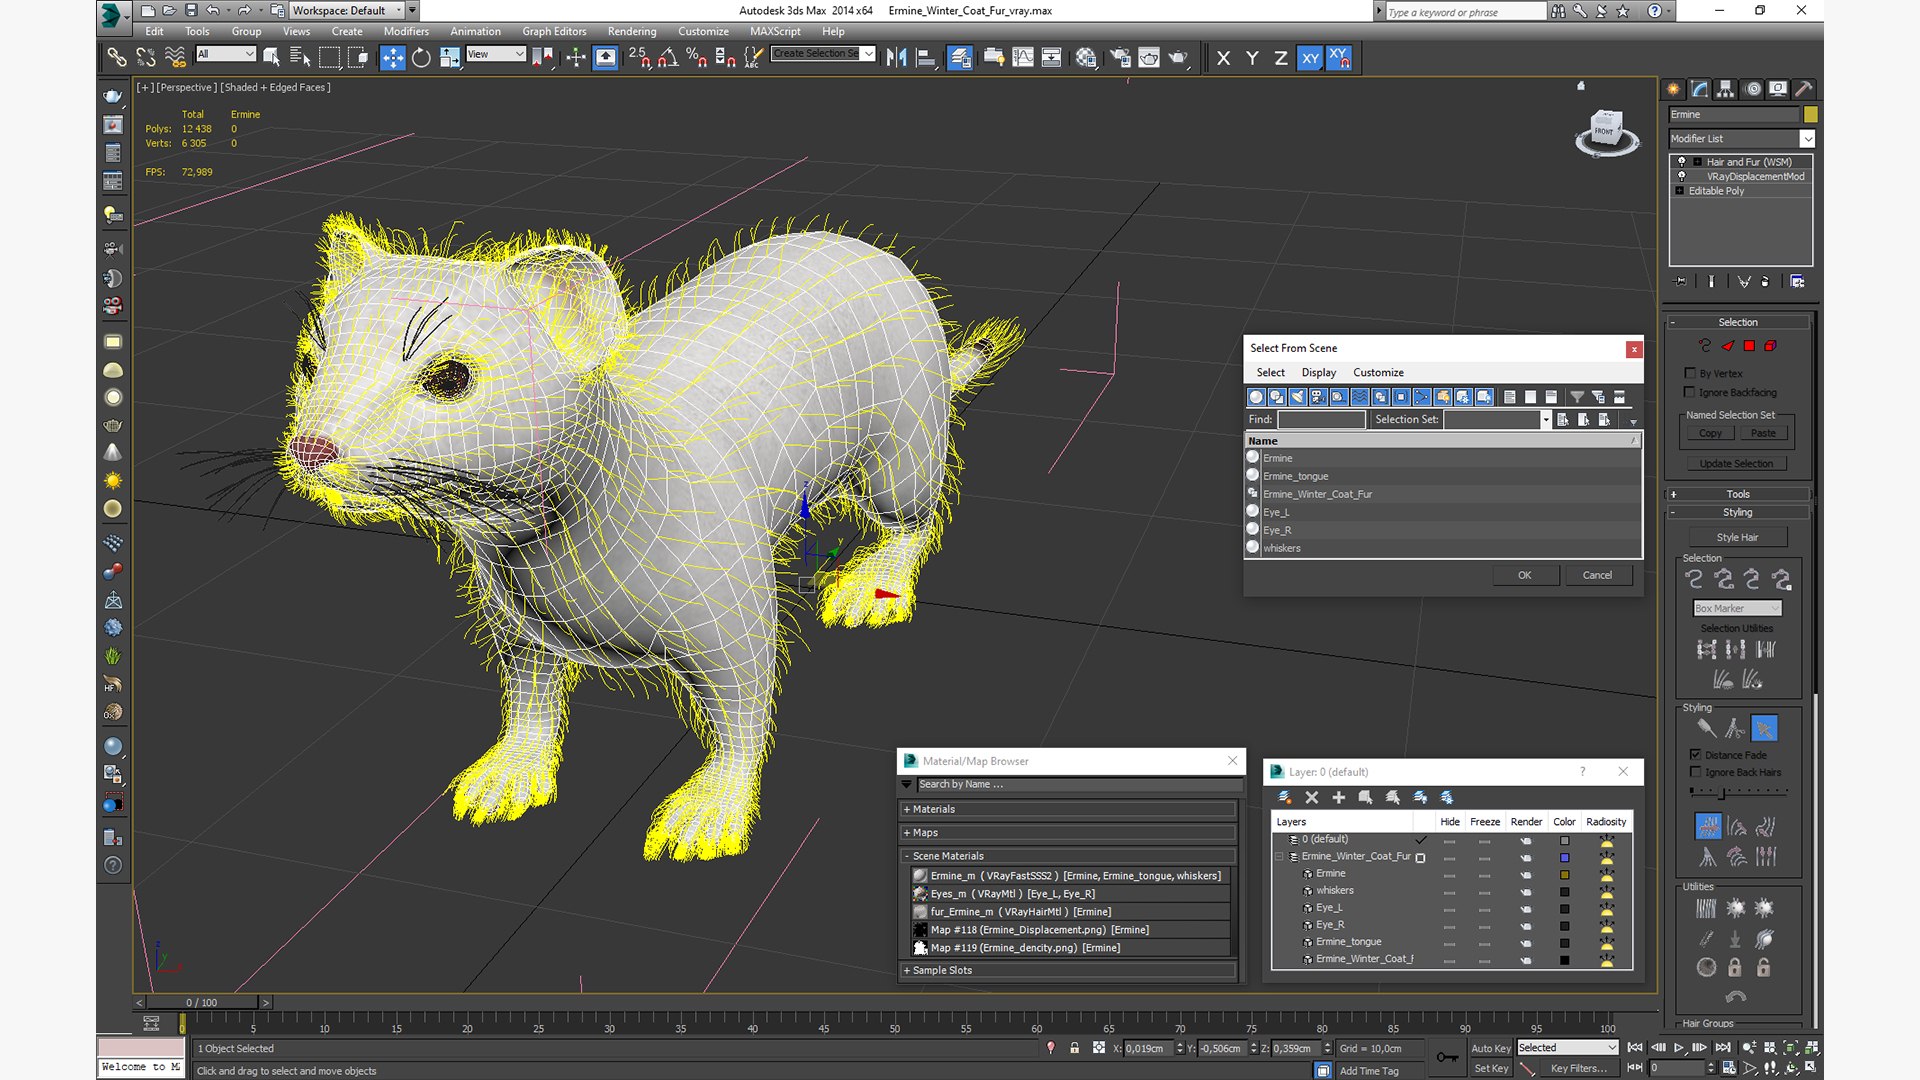
Task: Restrict transform to the Z axis
Action: (1280, 58)
